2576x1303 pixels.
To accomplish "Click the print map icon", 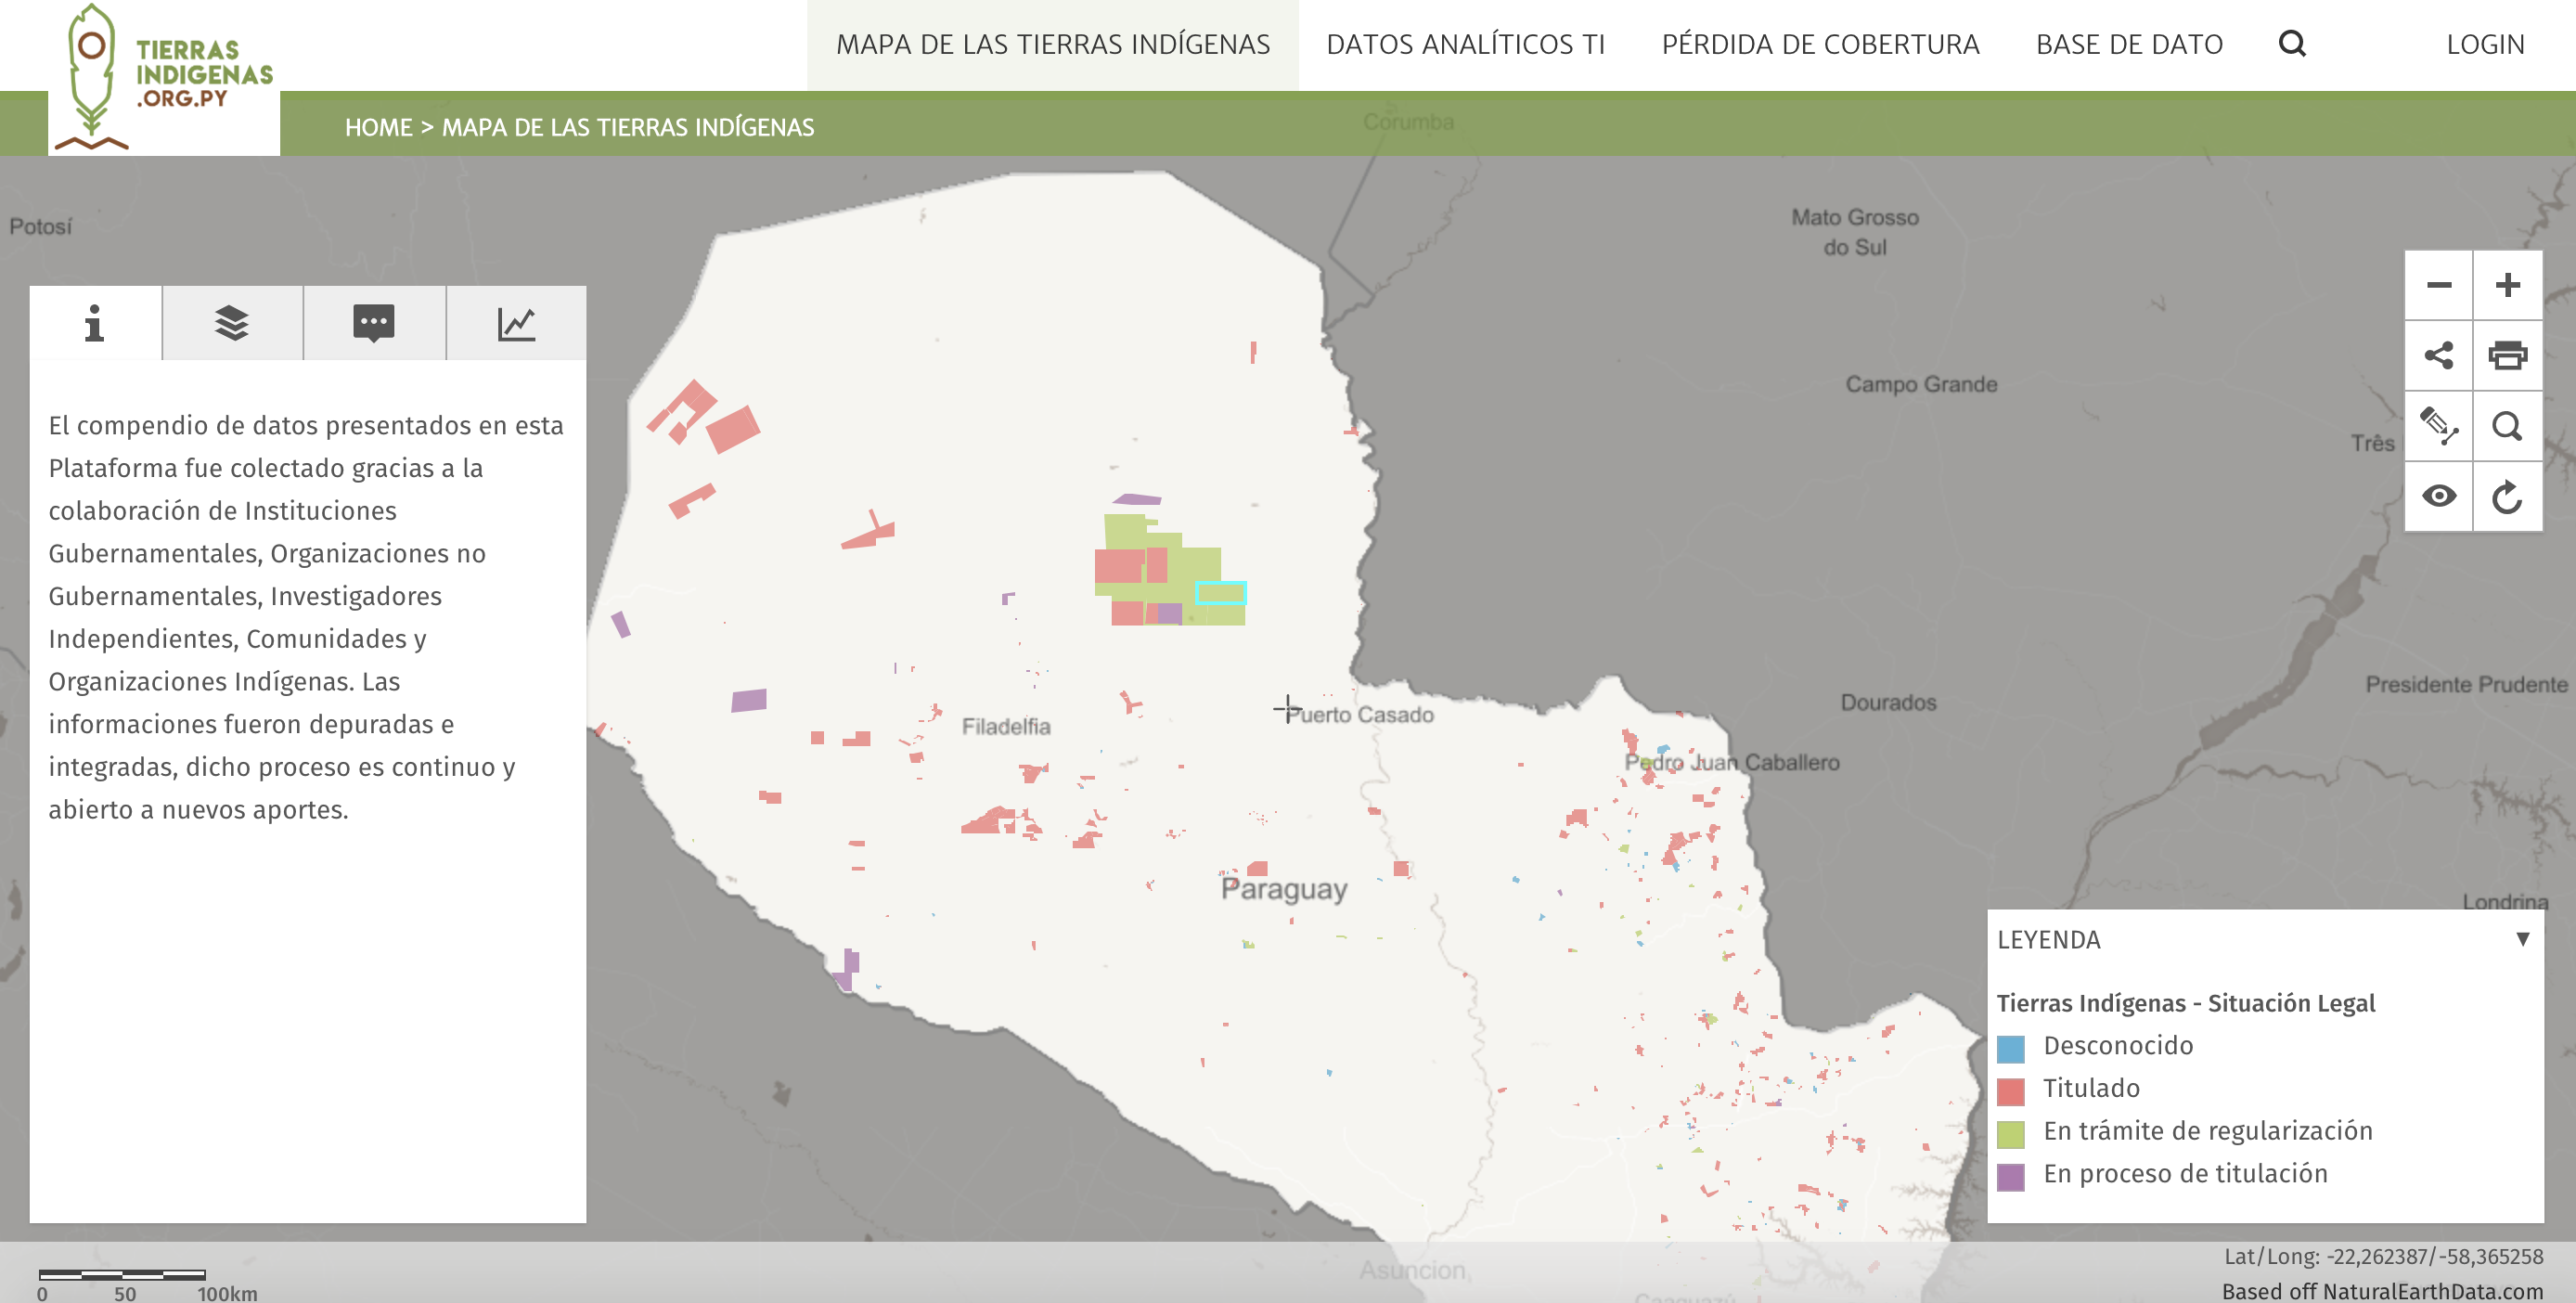I will [2508, 355].
